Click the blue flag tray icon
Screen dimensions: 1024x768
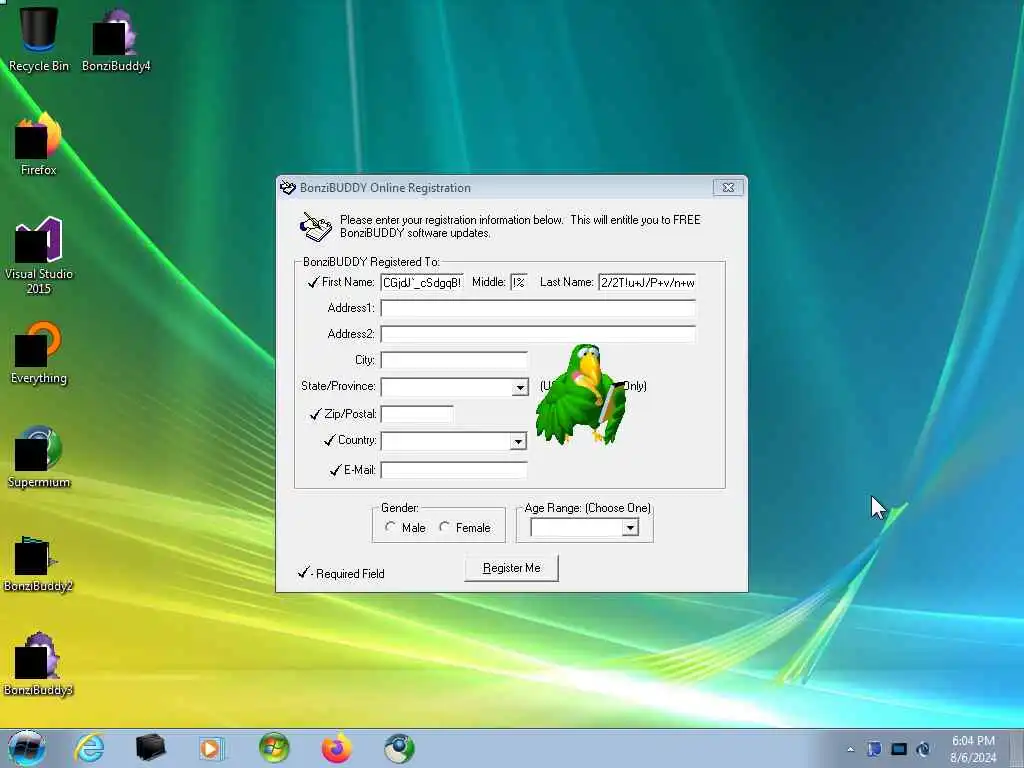point(874,749)
